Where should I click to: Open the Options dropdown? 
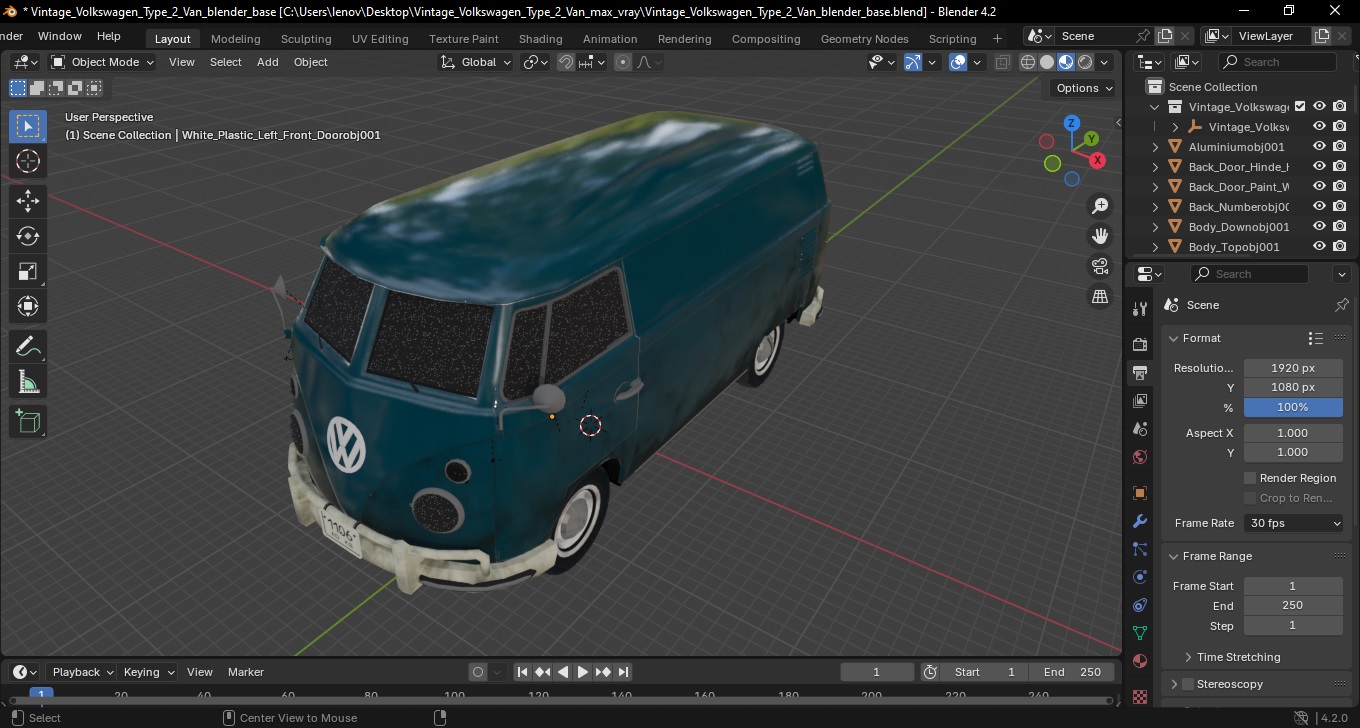coord(1084,88)
